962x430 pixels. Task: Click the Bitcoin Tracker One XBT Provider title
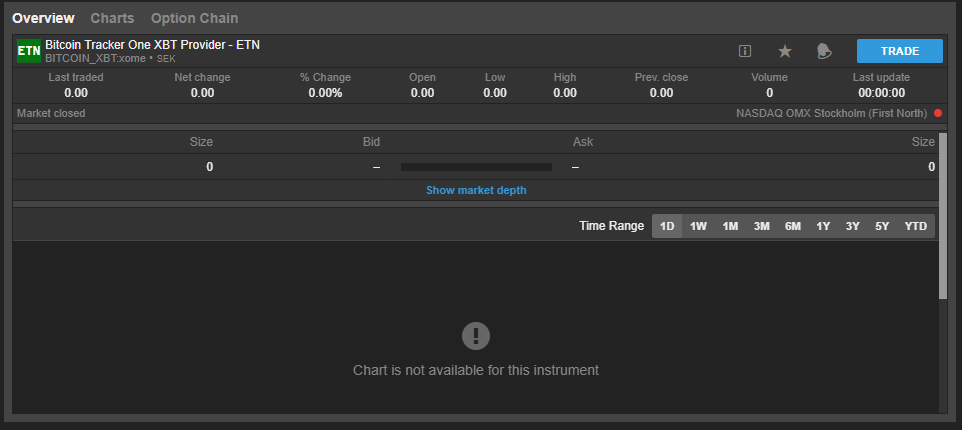point(152,45)
